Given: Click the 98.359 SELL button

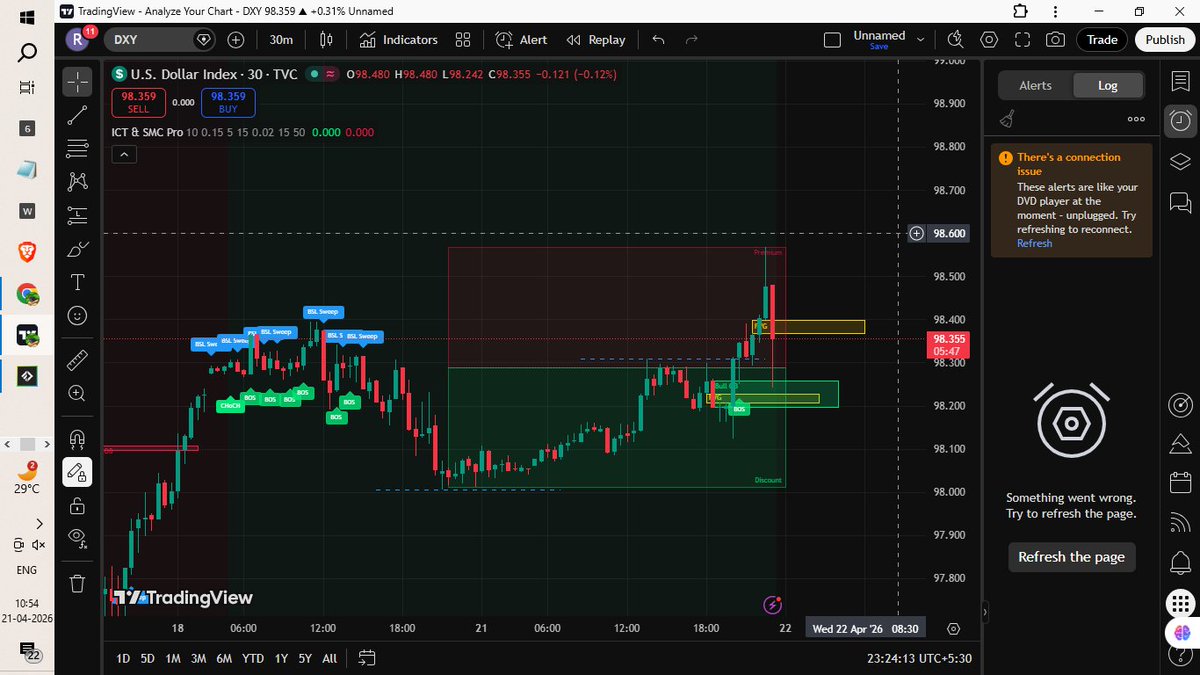Looking at the screenshot, I should point(138,102).
